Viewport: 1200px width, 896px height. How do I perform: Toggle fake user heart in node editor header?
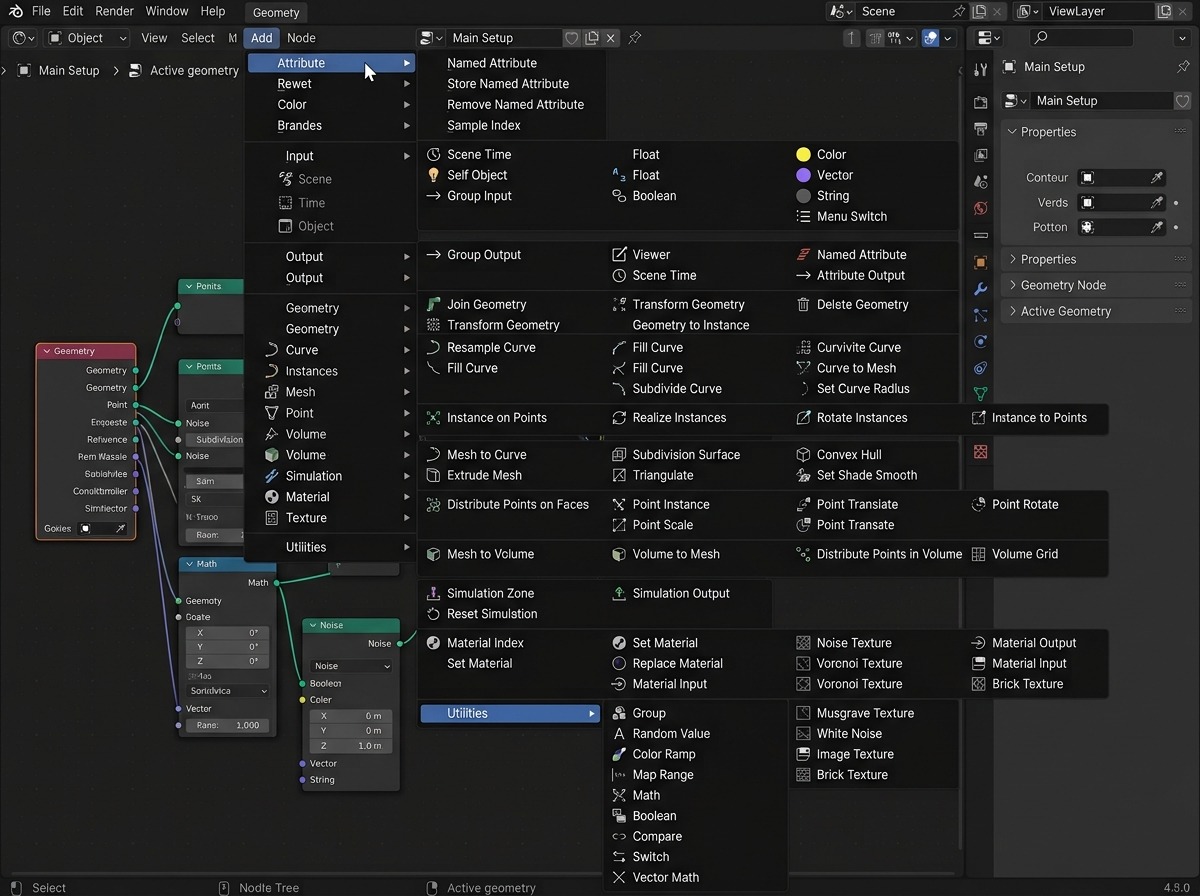[572, 38]
